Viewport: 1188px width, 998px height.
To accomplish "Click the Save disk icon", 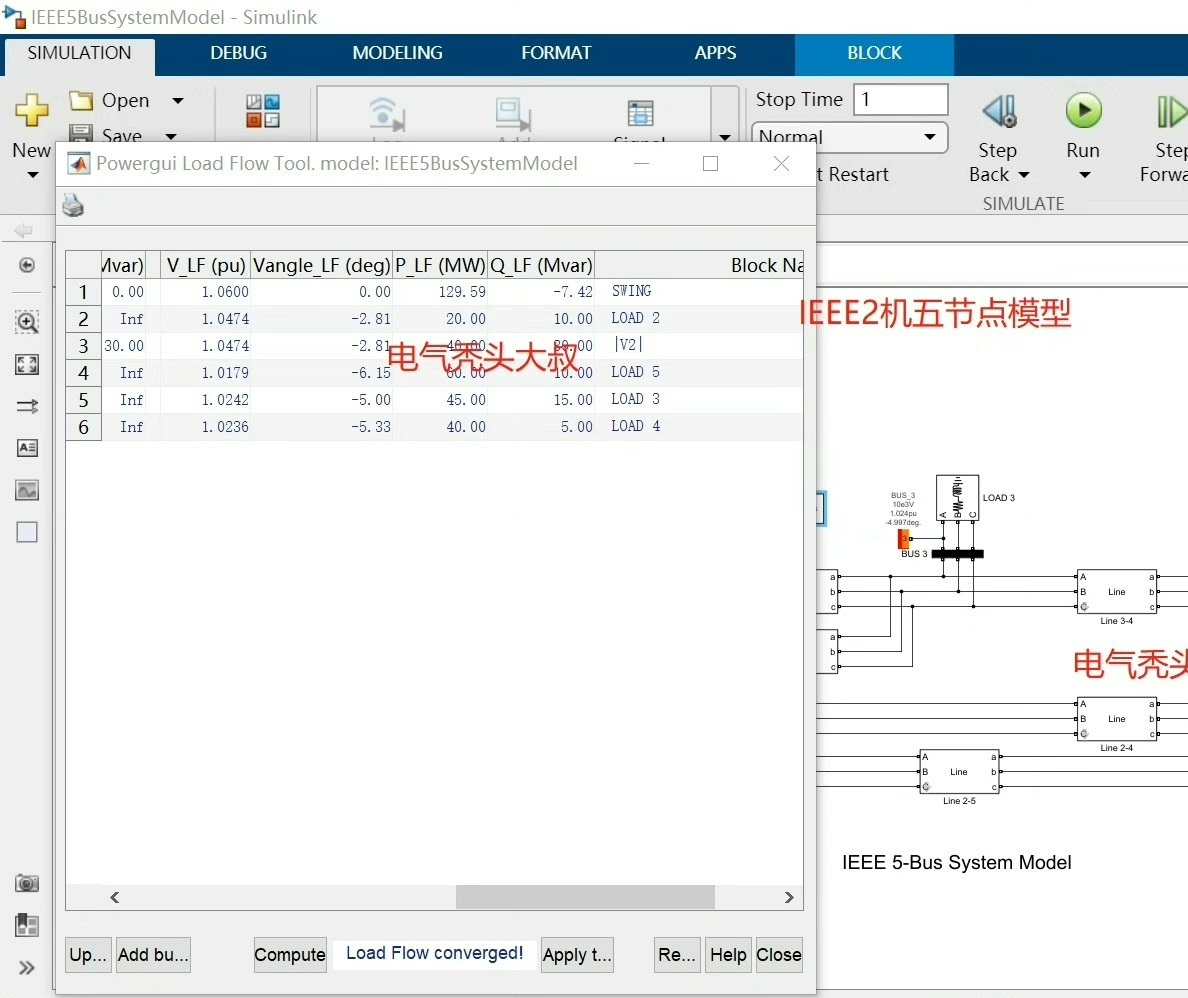I will [81, 133].
